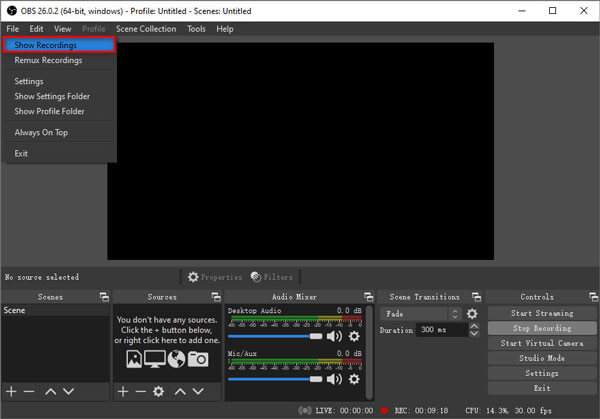Open the Tools menu
The width and height of the screenshot is (600, 419).
[196, 29]
